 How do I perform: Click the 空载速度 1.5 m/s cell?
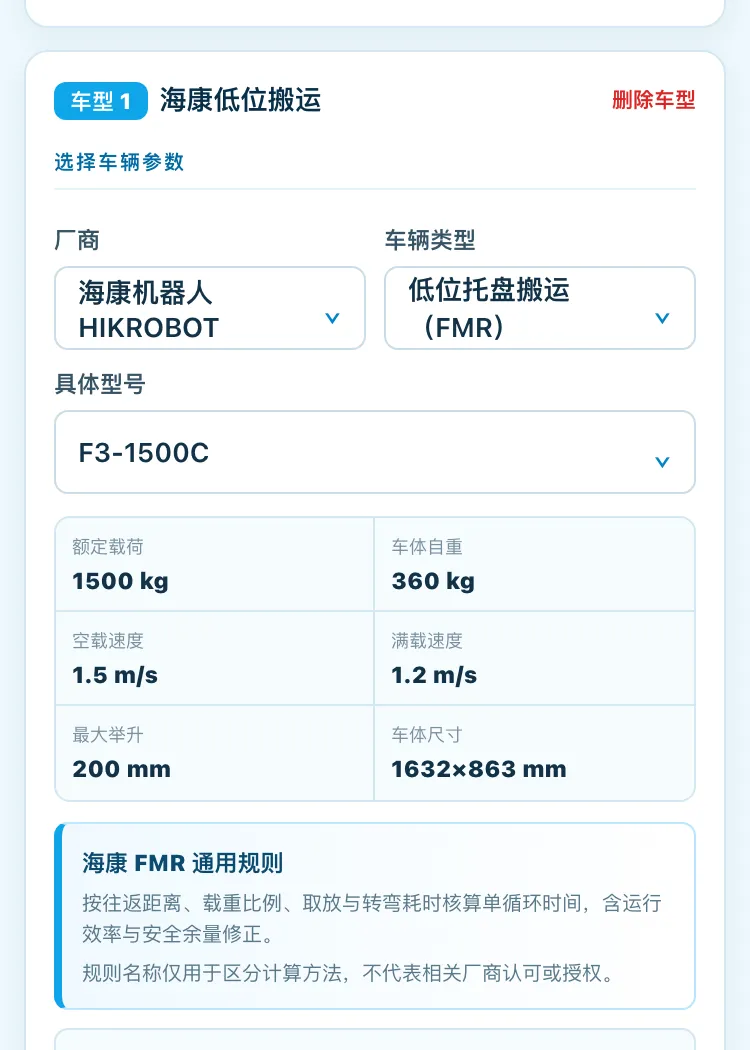[214, 658]
